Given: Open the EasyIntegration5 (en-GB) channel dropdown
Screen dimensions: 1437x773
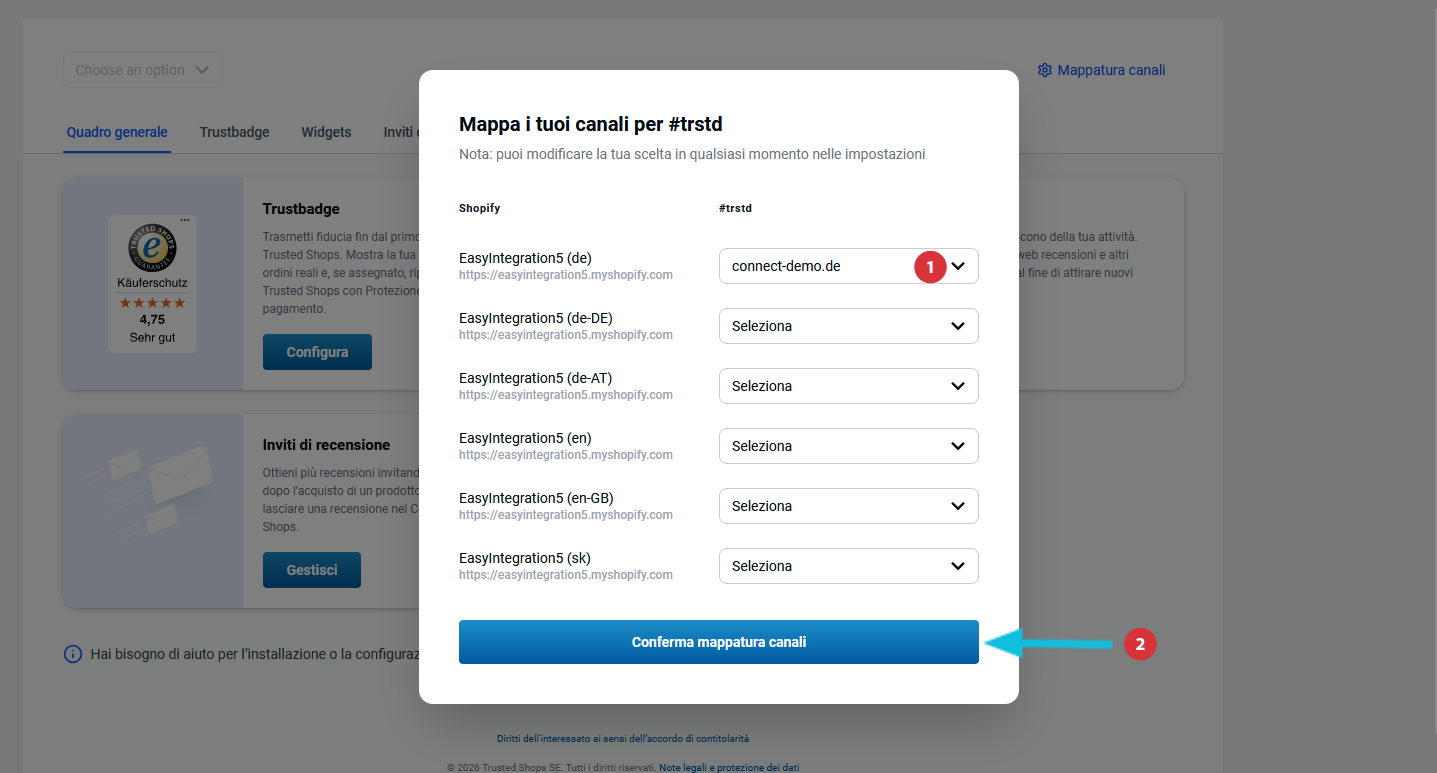Looking at the screenshot, I should click(848, 506).
